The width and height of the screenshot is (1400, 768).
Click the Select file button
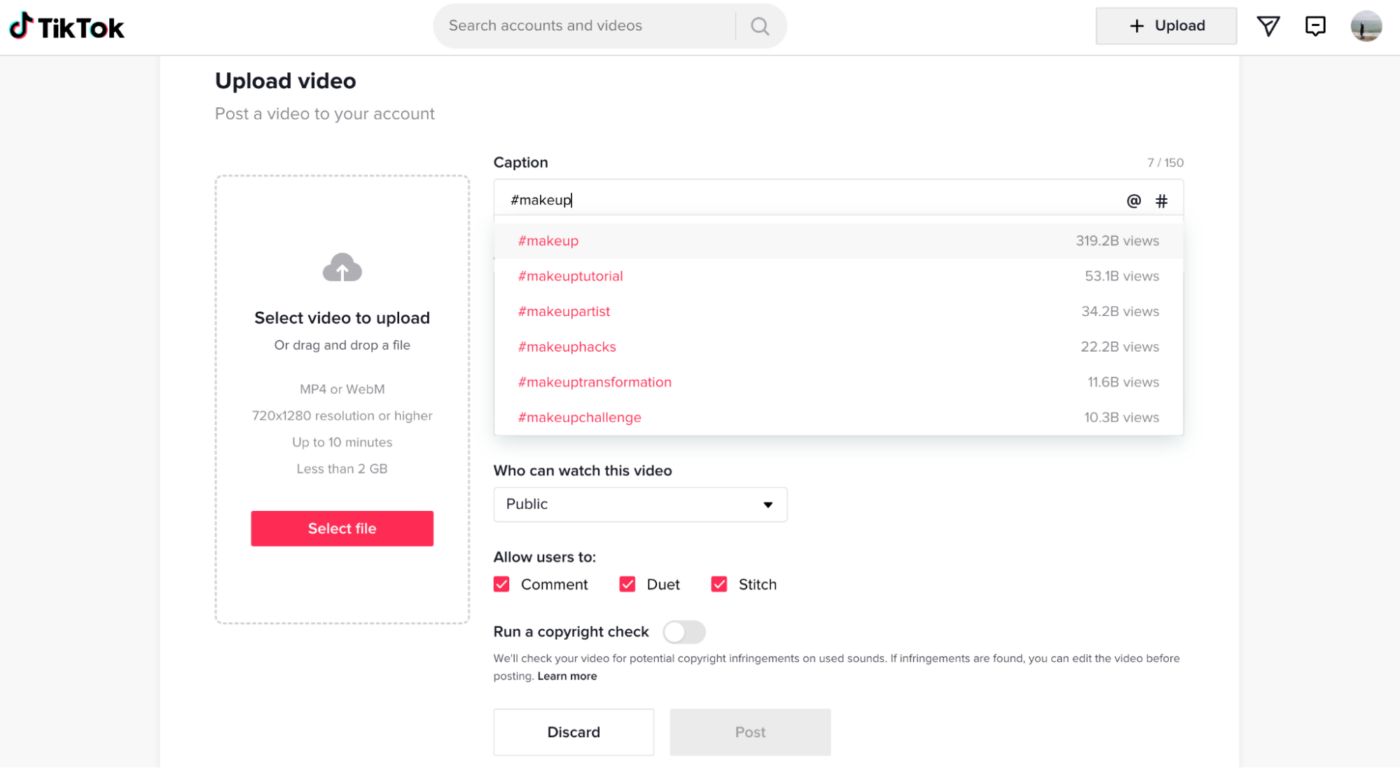[342, 528]
